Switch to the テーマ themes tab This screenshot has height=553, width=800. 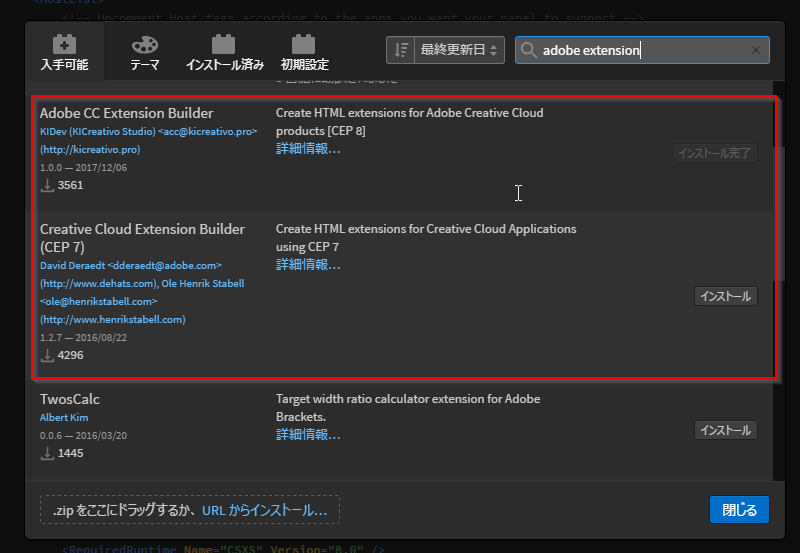point(145,51)
